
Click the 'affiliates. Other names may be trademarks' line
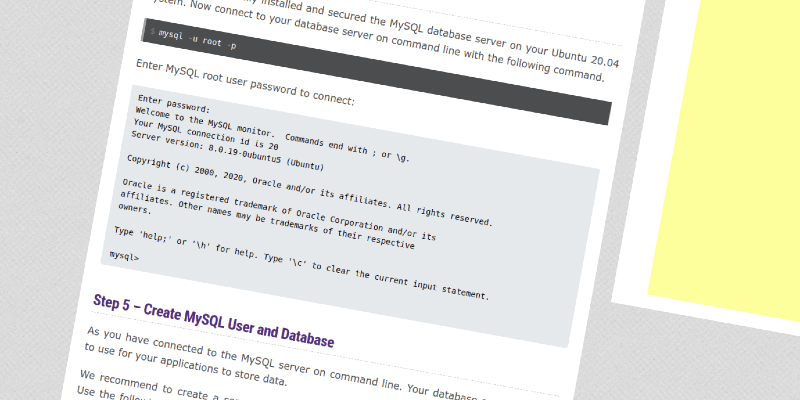click(250, 215)
